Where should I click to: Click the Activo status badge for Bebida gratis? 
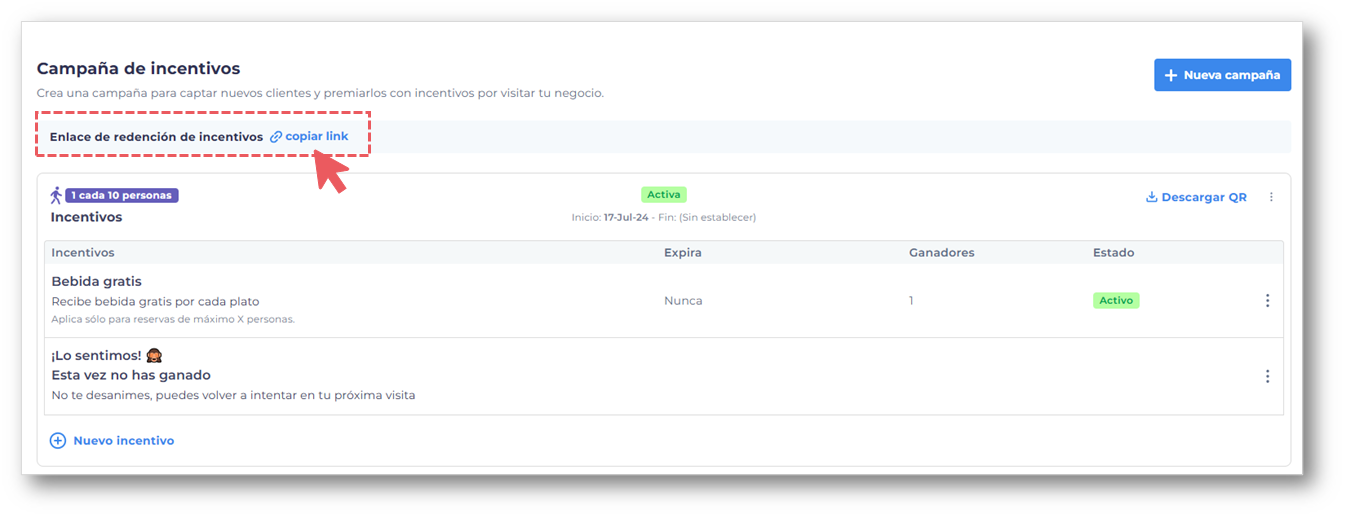1116,300
